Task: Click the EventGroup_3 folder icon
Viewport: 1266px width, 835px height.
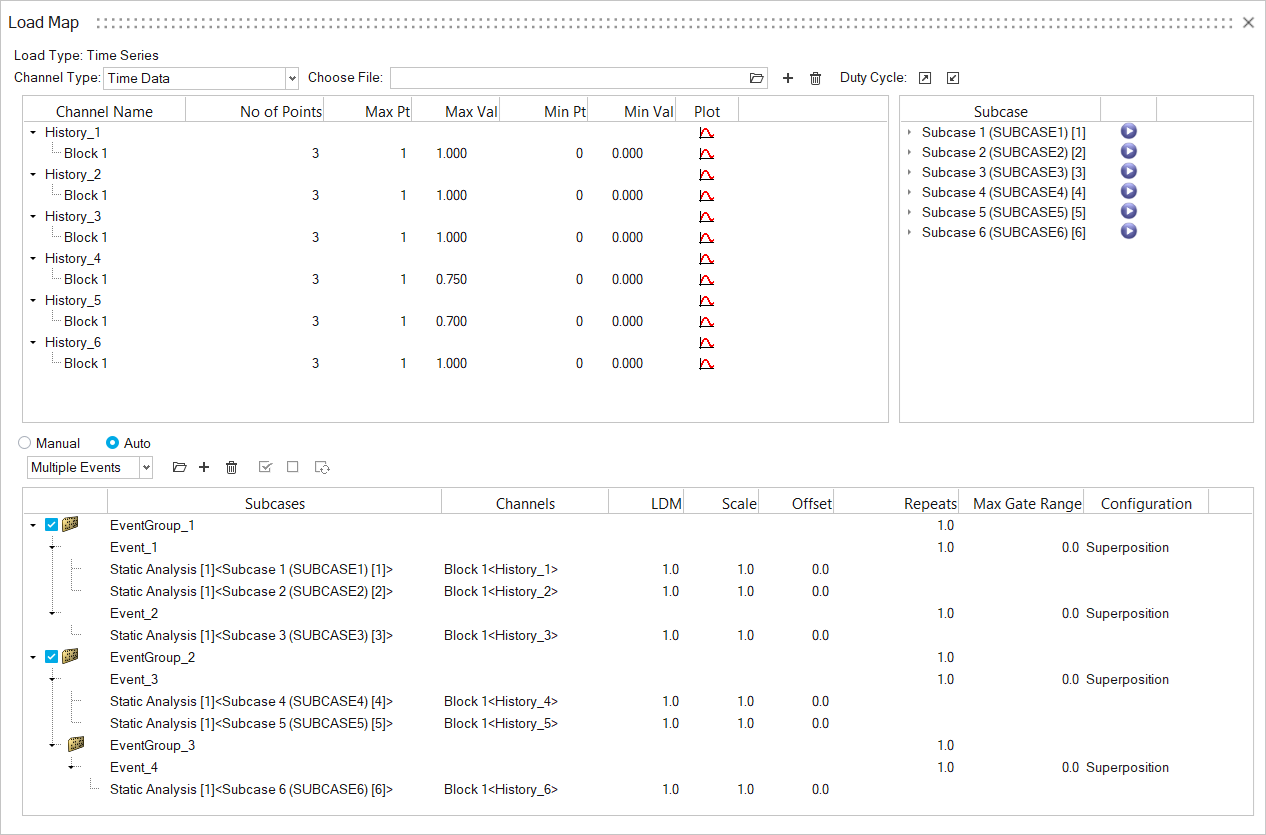Action: coord(76,745)
